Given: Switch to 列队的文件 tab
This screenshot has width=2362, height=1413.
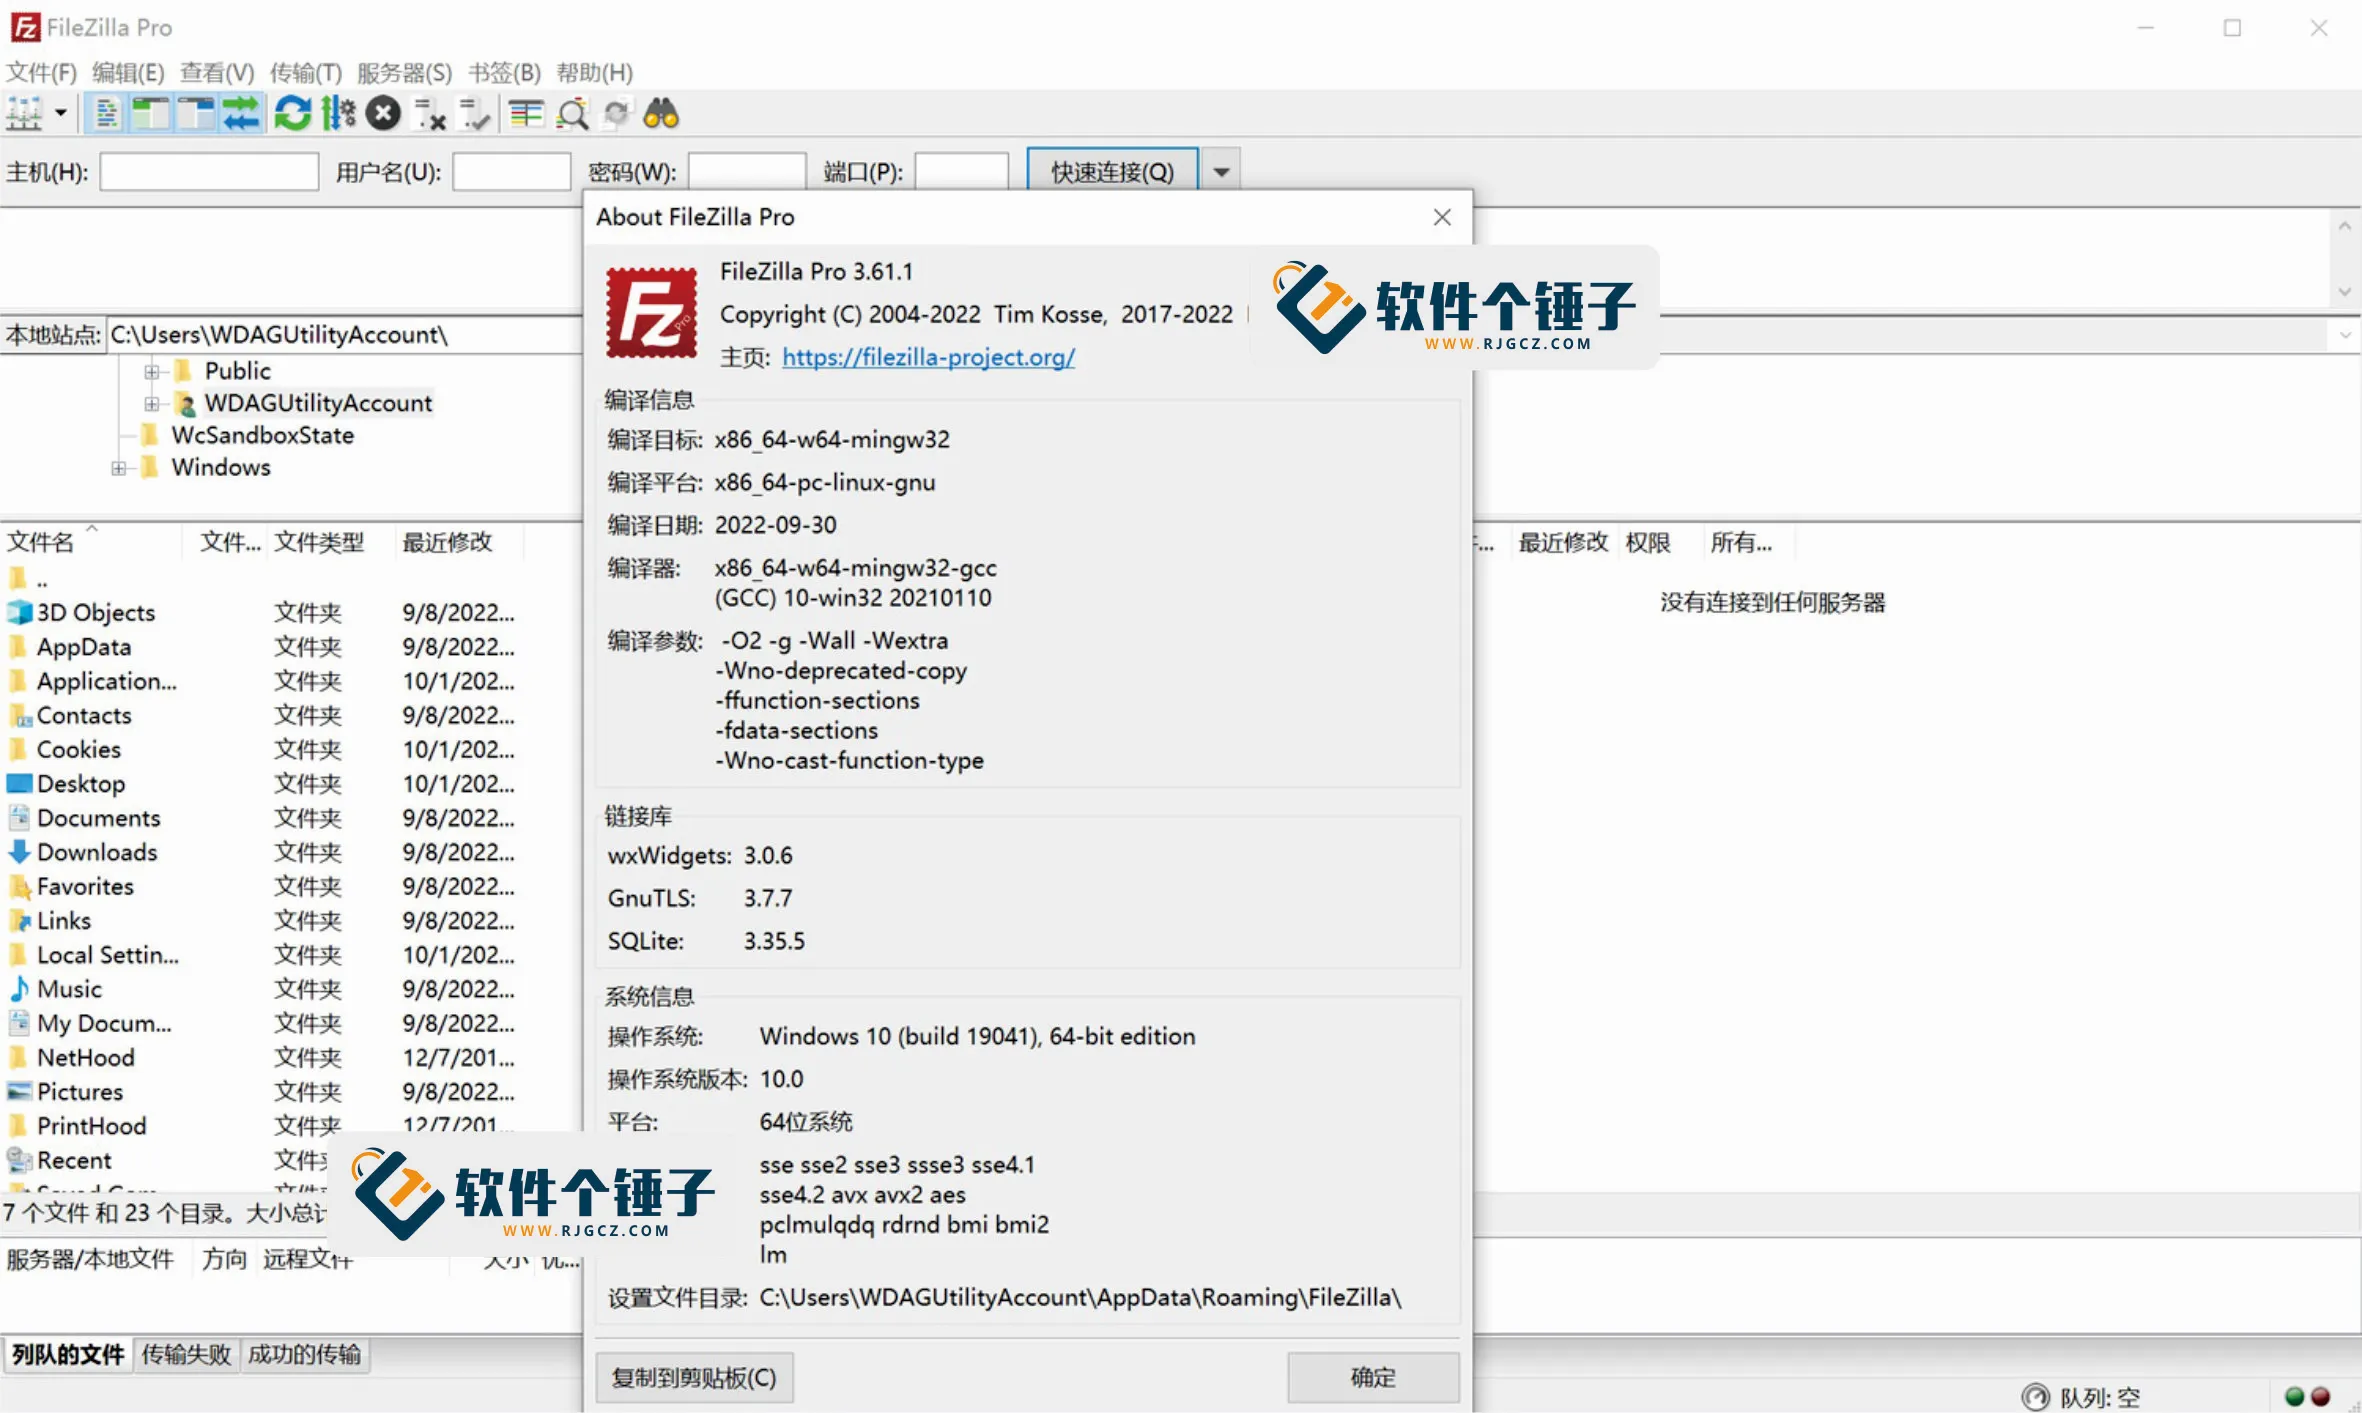Looking at the screenshot, I should (68, 1354).
